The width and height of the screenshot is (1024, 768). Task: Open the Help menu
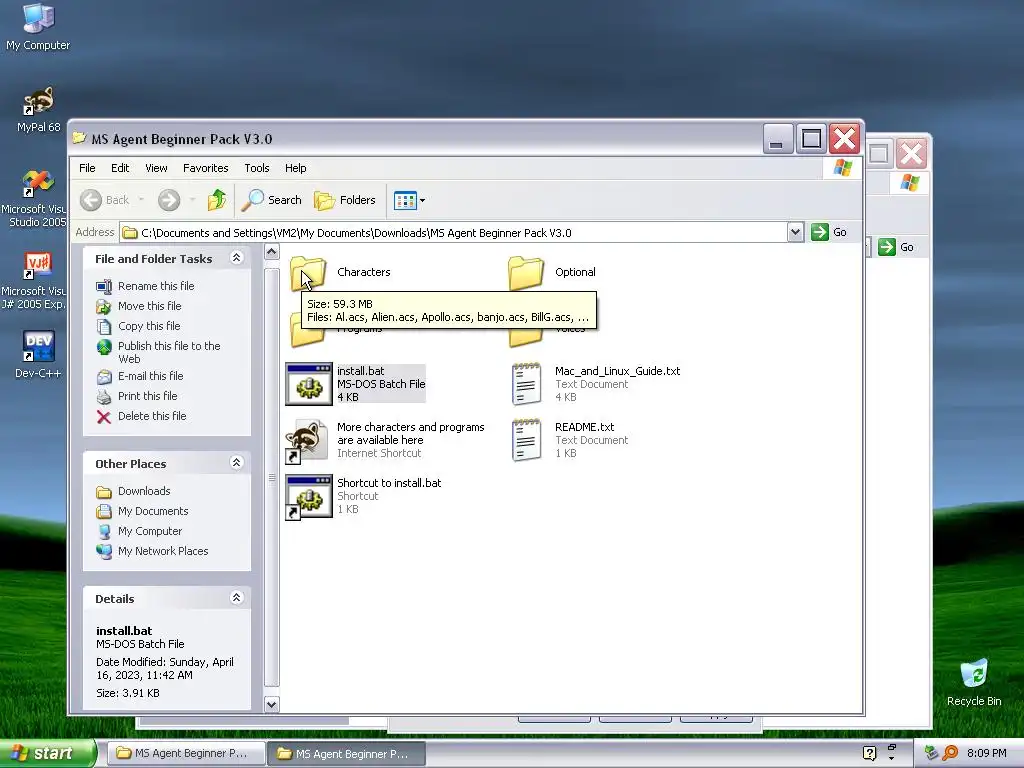[x=295, y=168]
